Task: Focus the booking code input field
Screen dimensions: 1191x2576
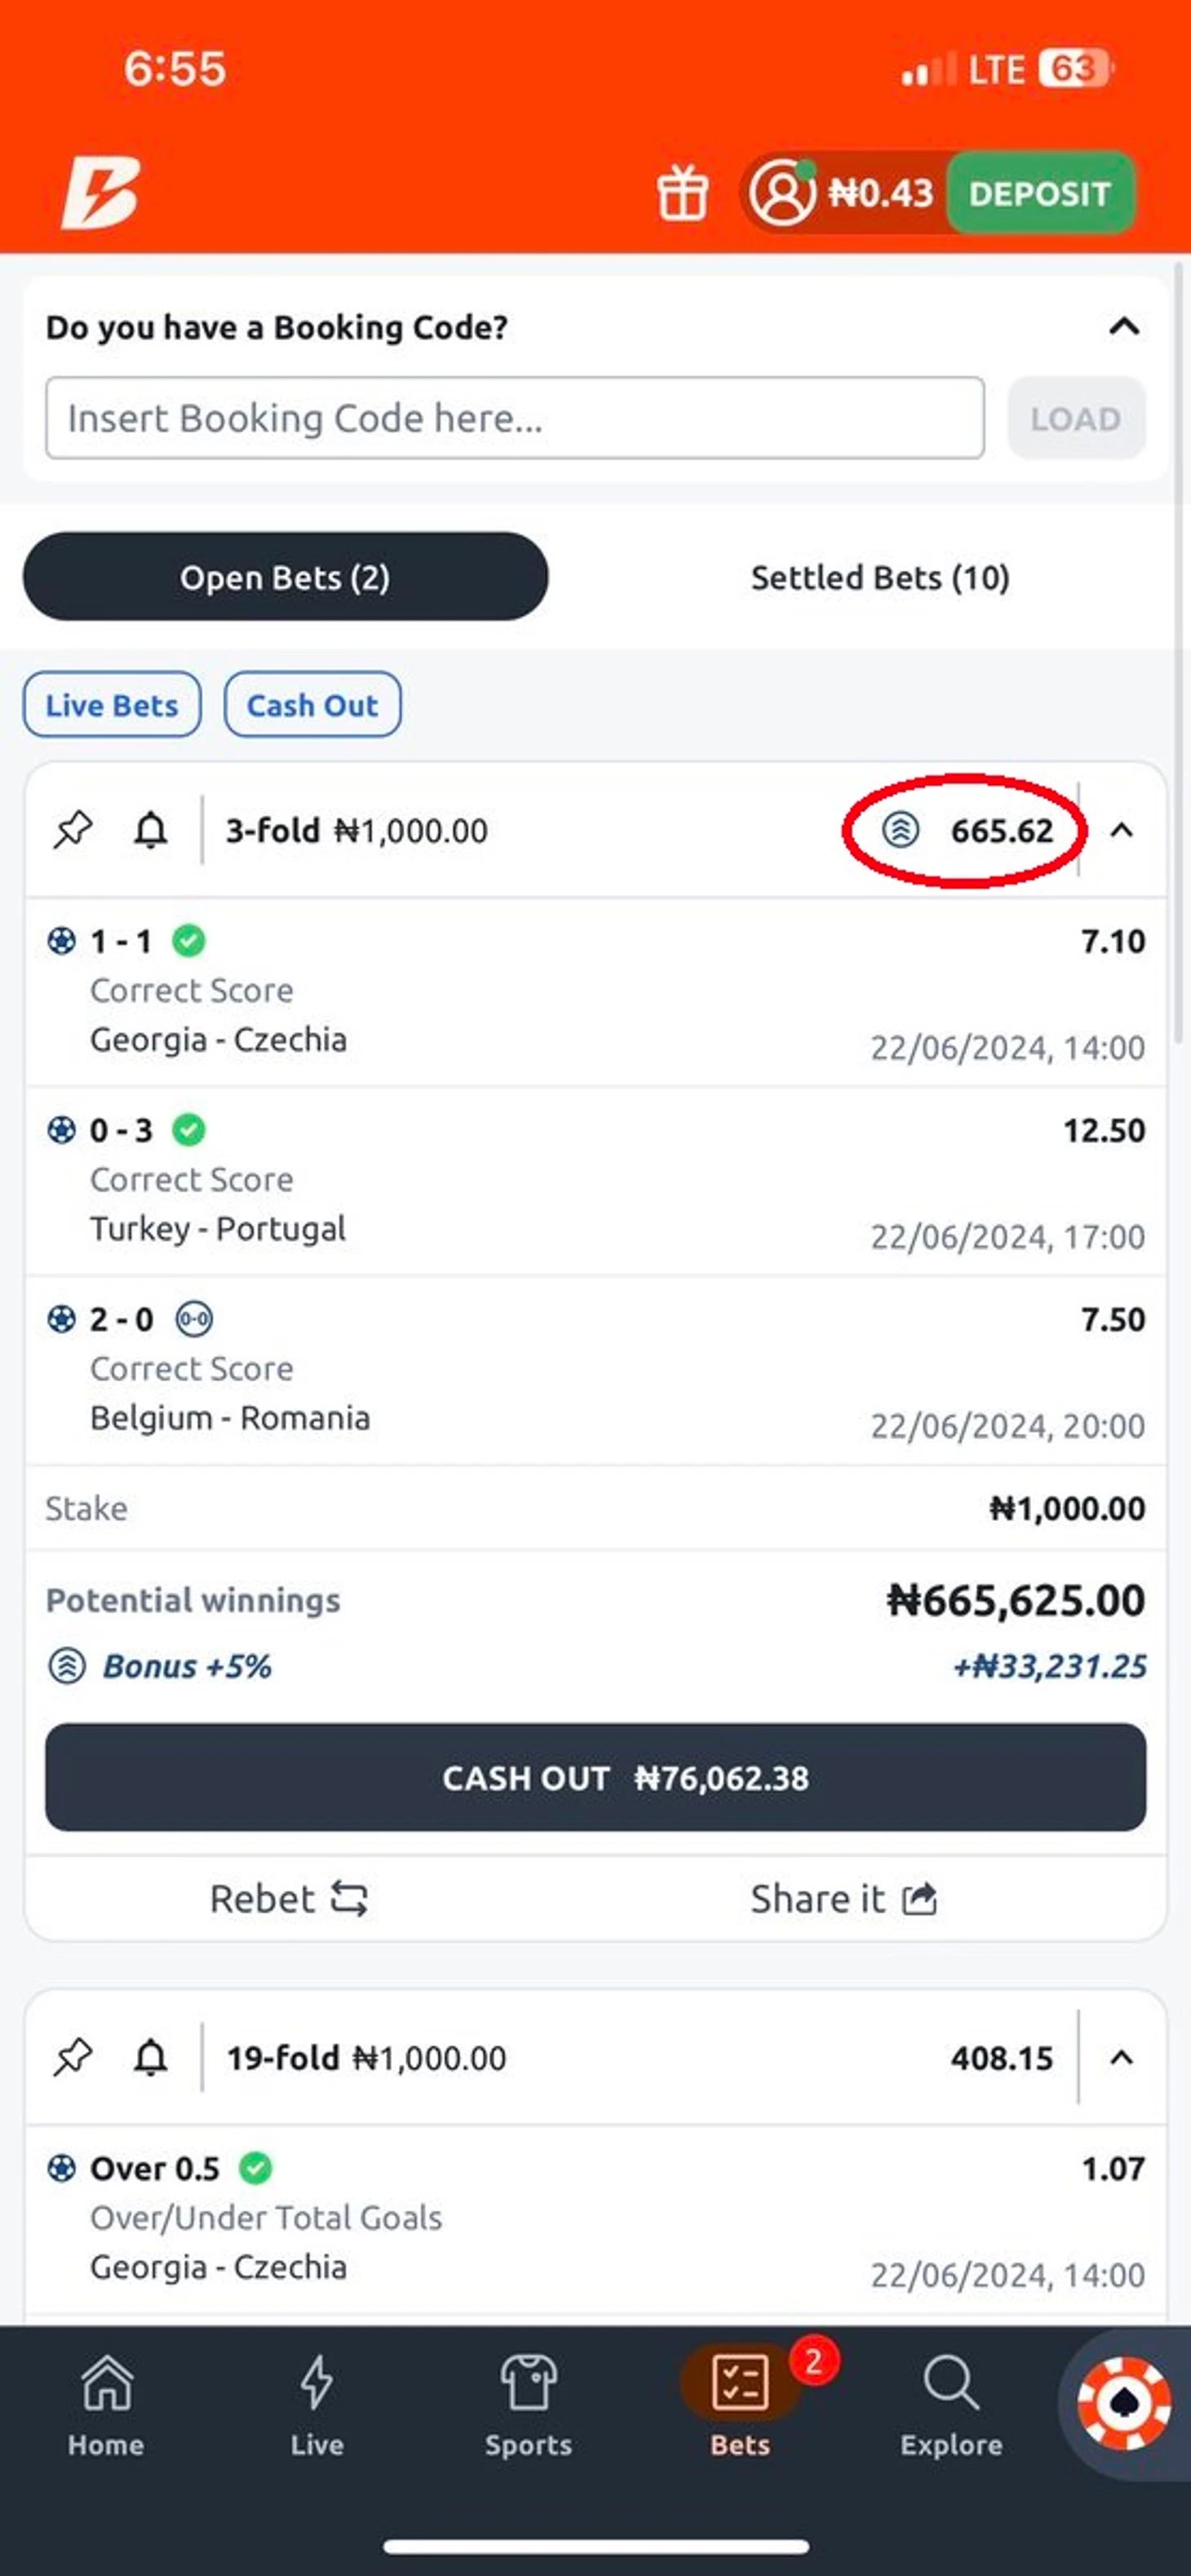Action: [514, 418]
